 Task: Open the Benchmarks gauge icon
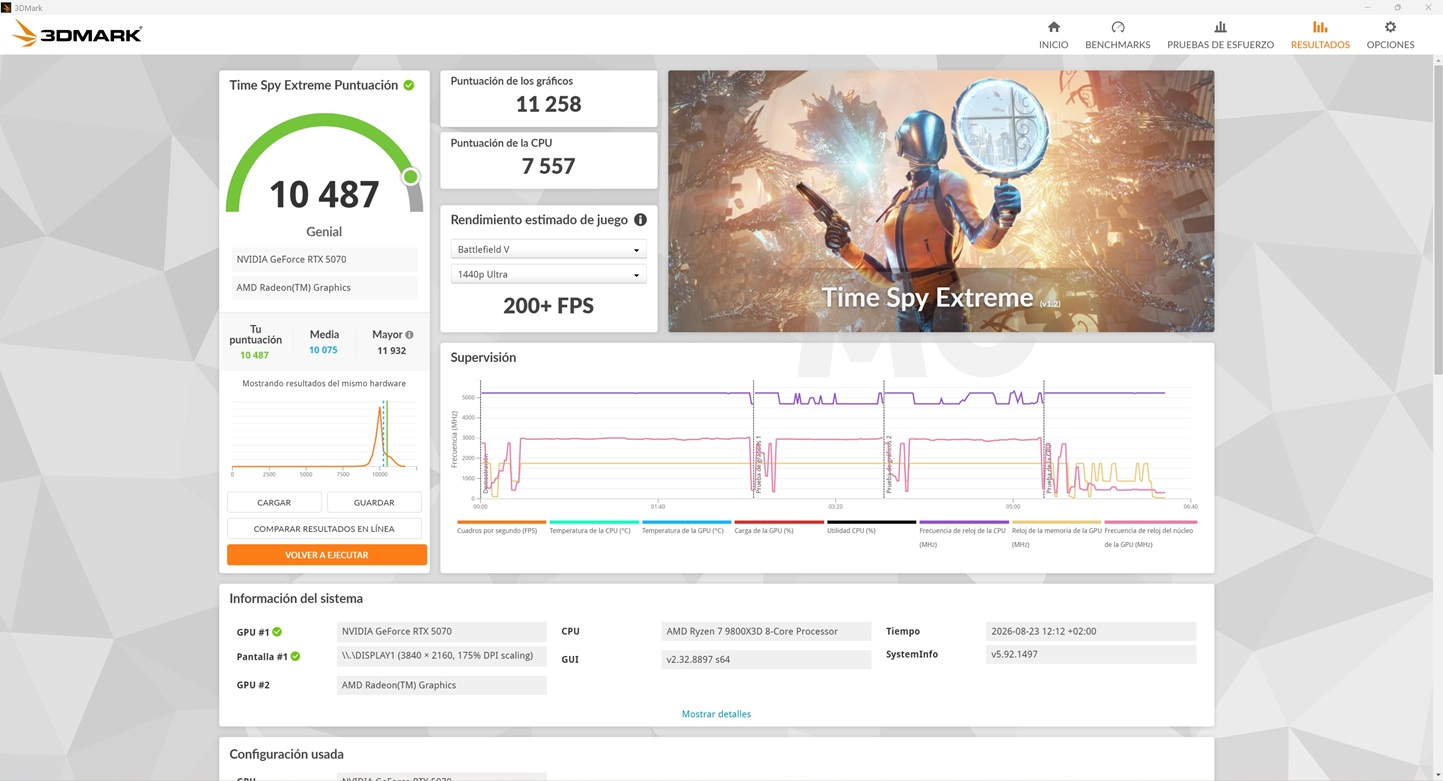point(1117,27)
